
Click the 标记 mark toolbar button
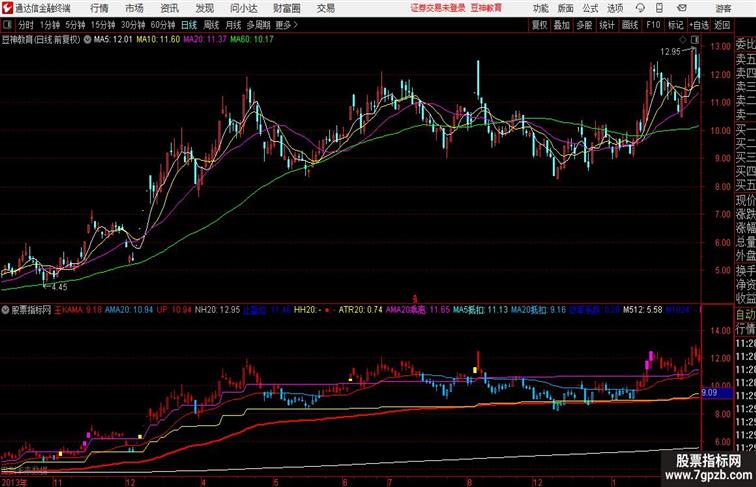point(675,25)
